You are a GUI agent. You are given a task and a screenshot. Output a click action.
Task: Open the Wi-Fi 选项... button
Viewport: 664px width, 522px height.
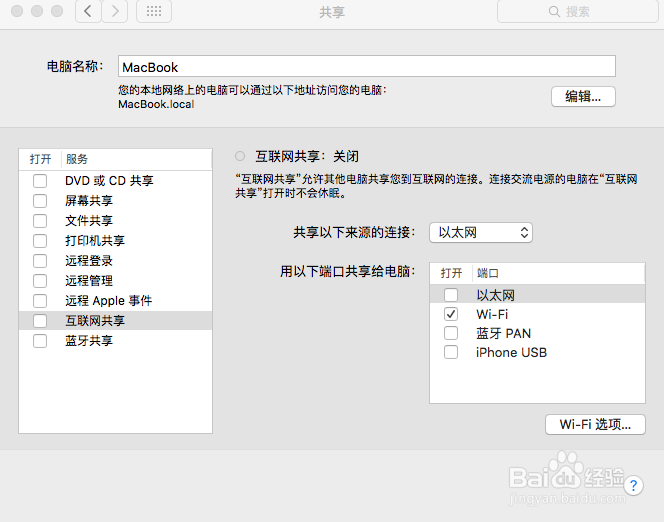click(x=595, y=424)
